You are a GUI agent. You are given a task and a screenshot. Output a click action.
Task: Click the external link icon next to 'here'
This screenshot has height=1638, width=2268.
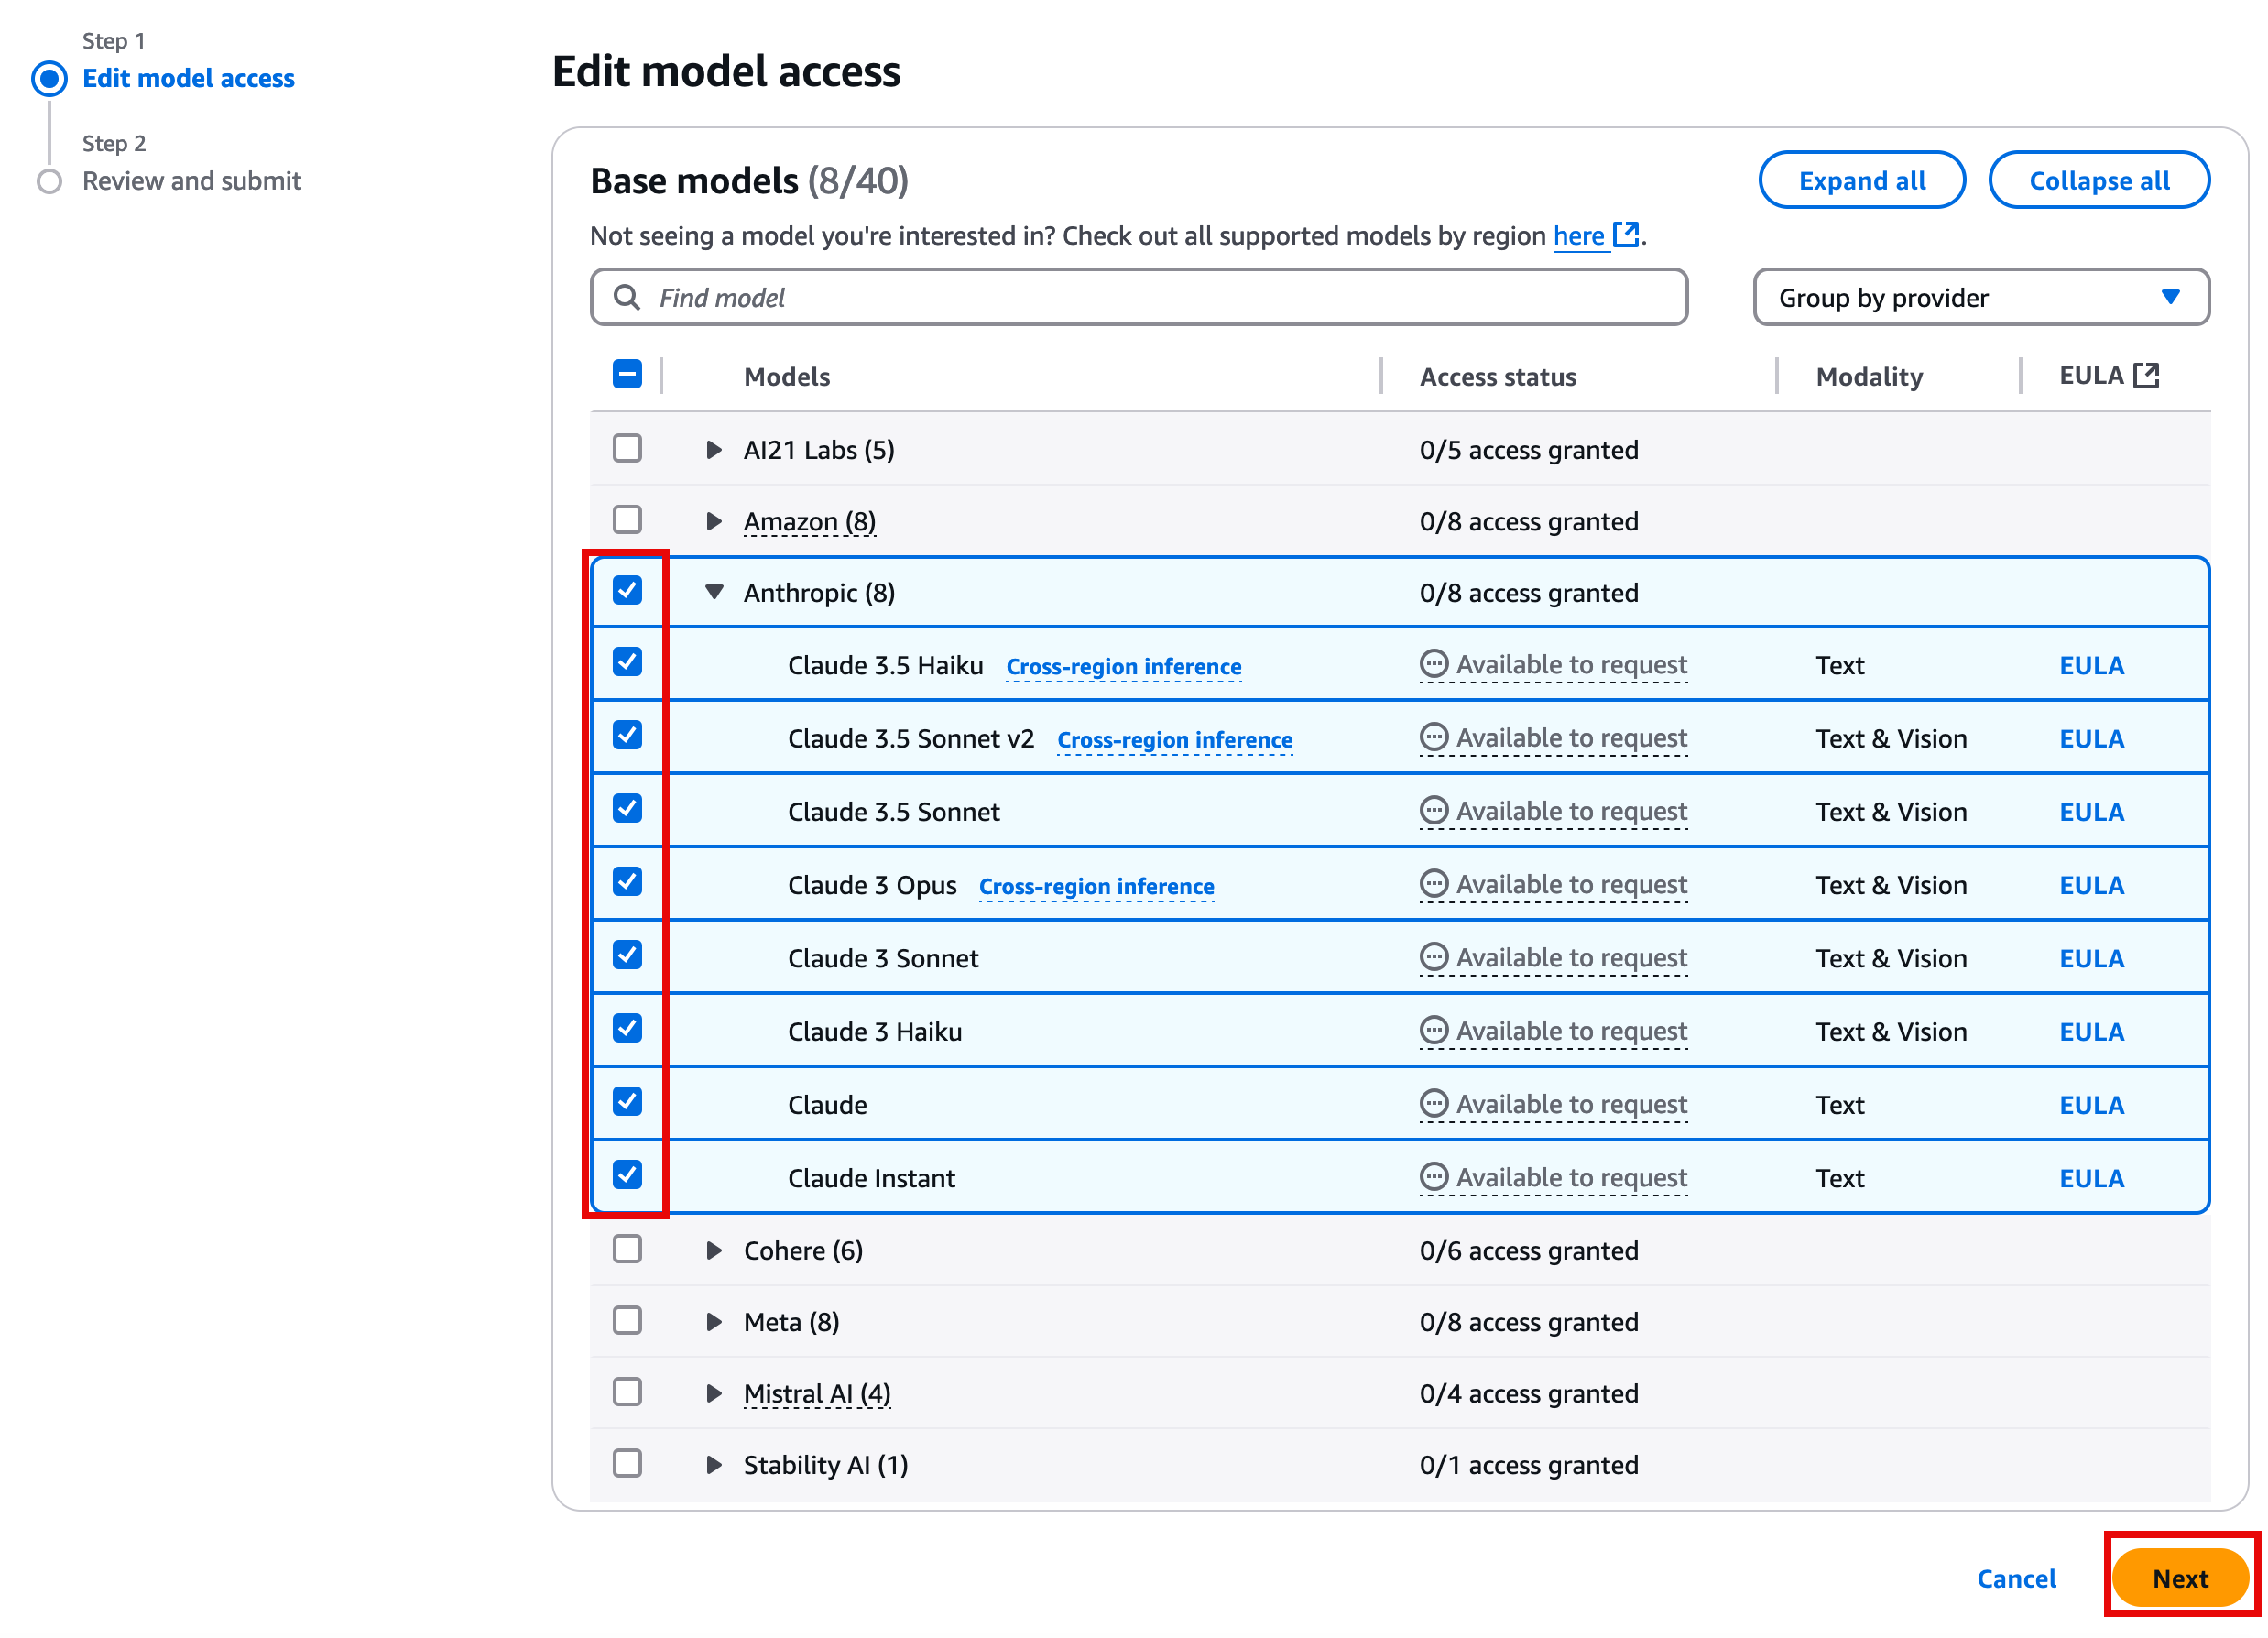(1626, 235)
